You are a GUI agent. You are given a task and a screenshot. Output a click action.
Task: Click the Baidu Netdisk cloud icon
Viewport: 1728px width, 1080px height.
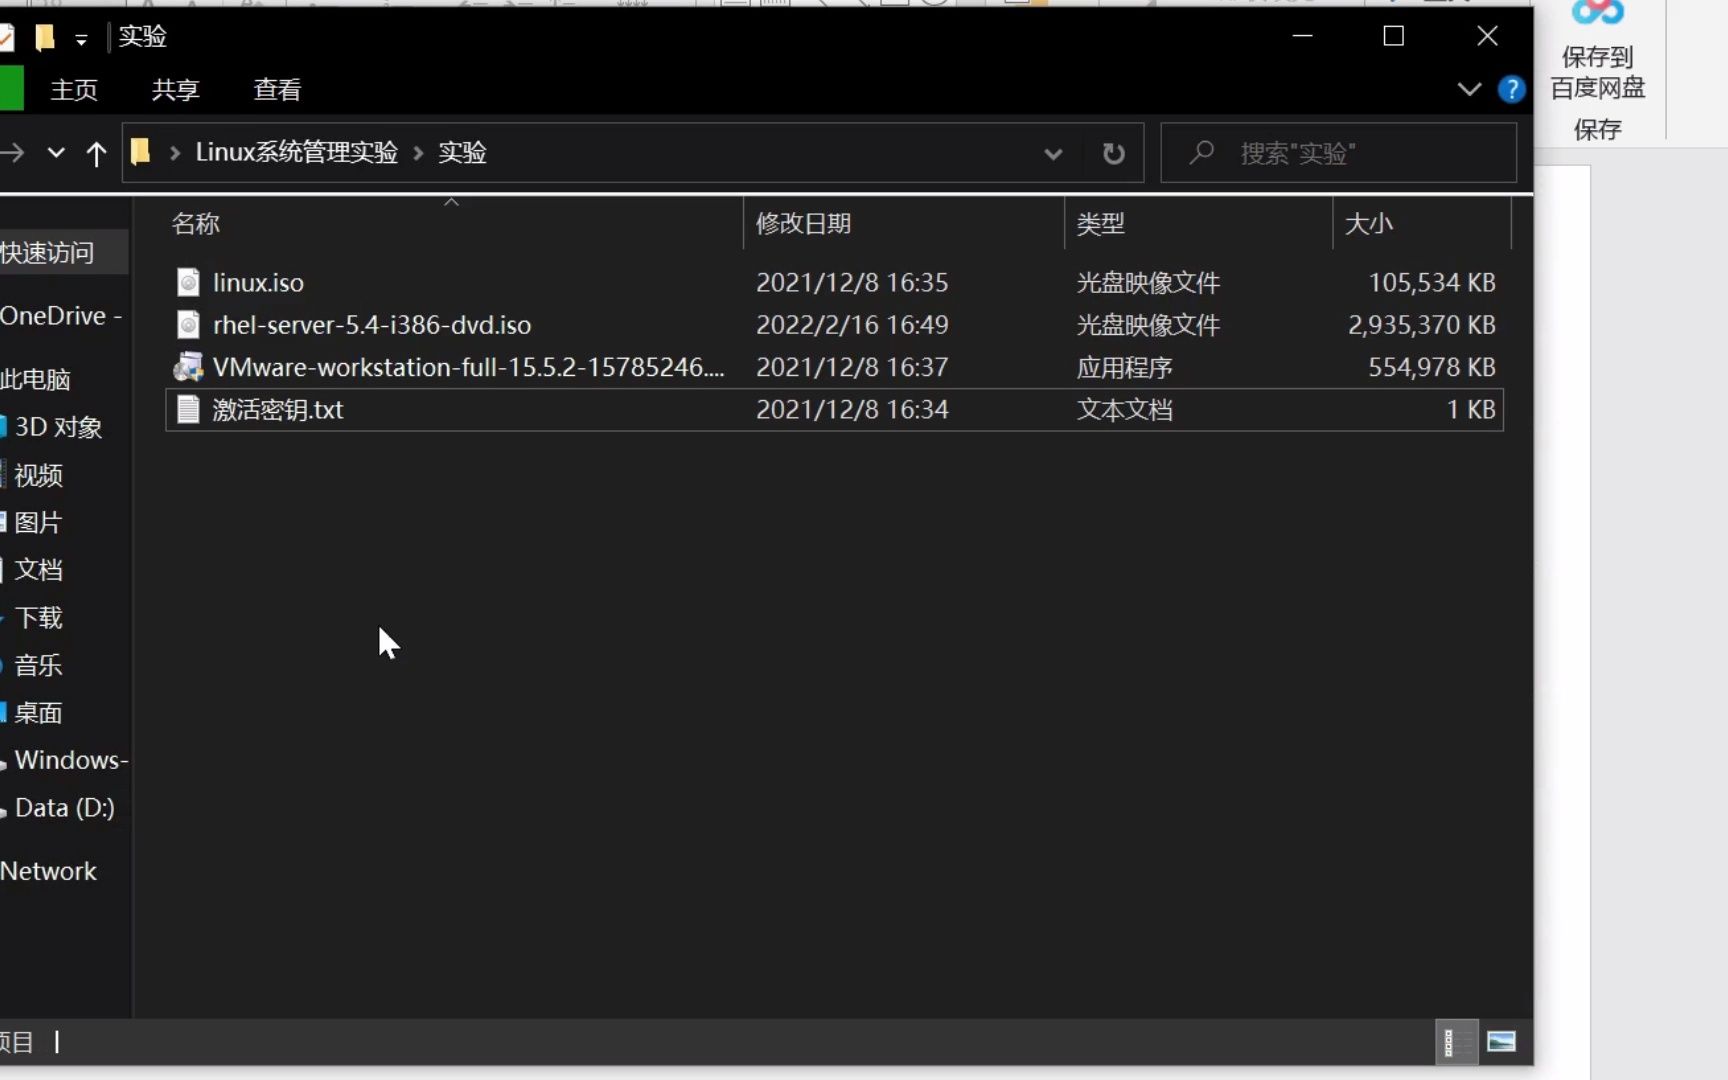pos(1597,12)
